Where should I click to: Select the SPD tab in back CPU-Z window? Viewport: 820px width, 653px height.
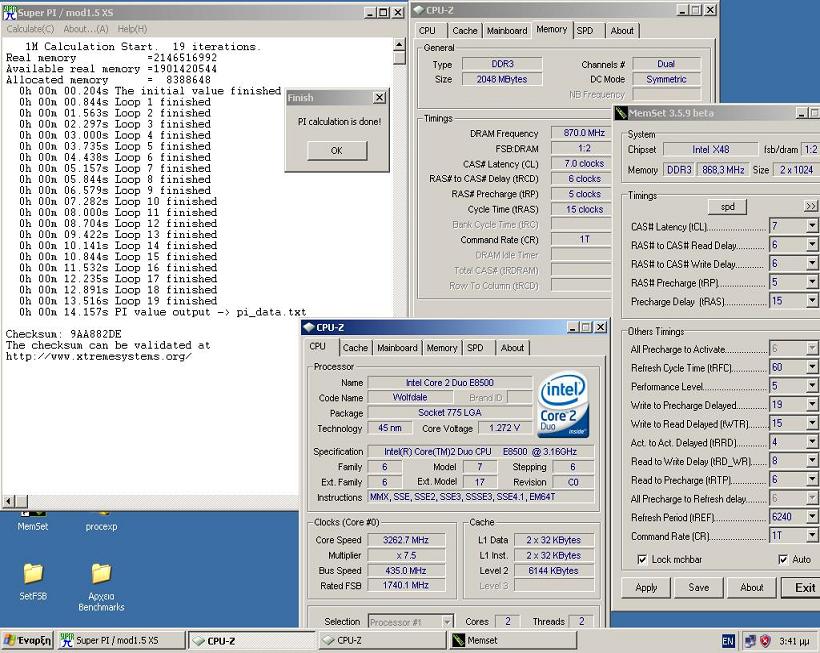point(585,31)
